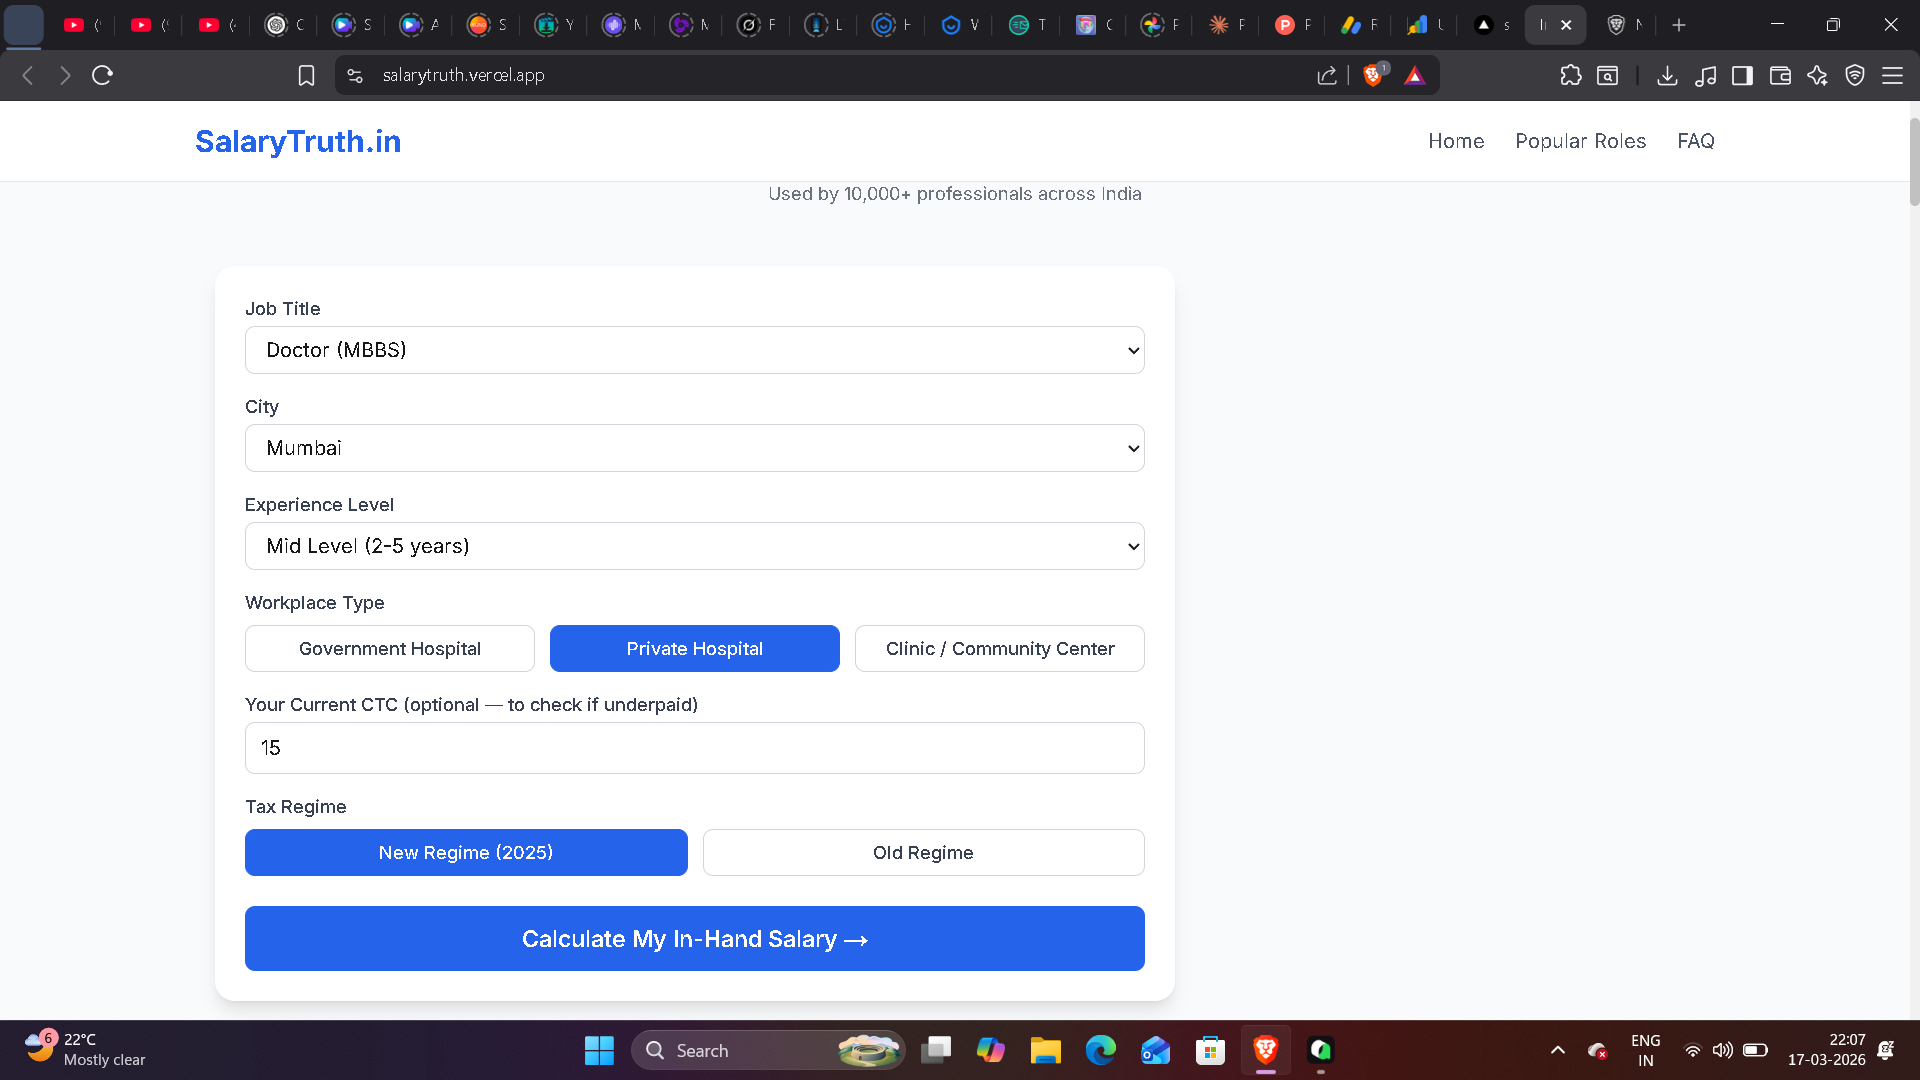The width and height of the screenshot is (1920, 1080).
Task: Open the Experience Level dropdown
Action: tap(694, 546)
